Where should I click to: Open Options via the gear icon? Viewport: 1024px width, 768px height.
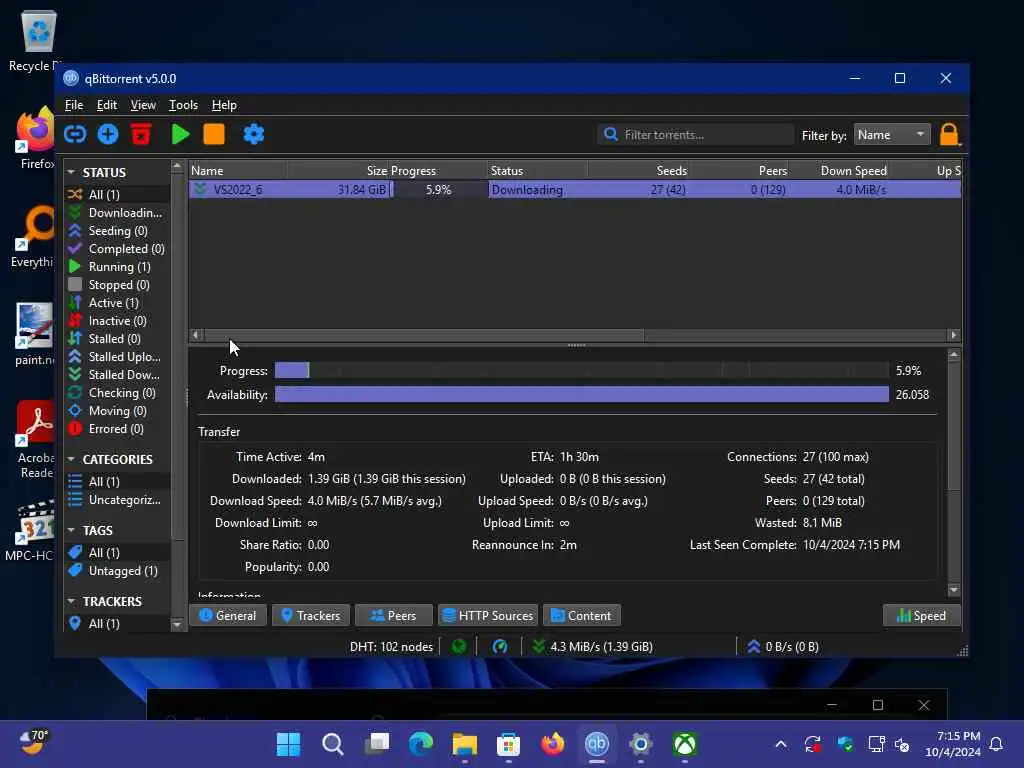(253, 135)
